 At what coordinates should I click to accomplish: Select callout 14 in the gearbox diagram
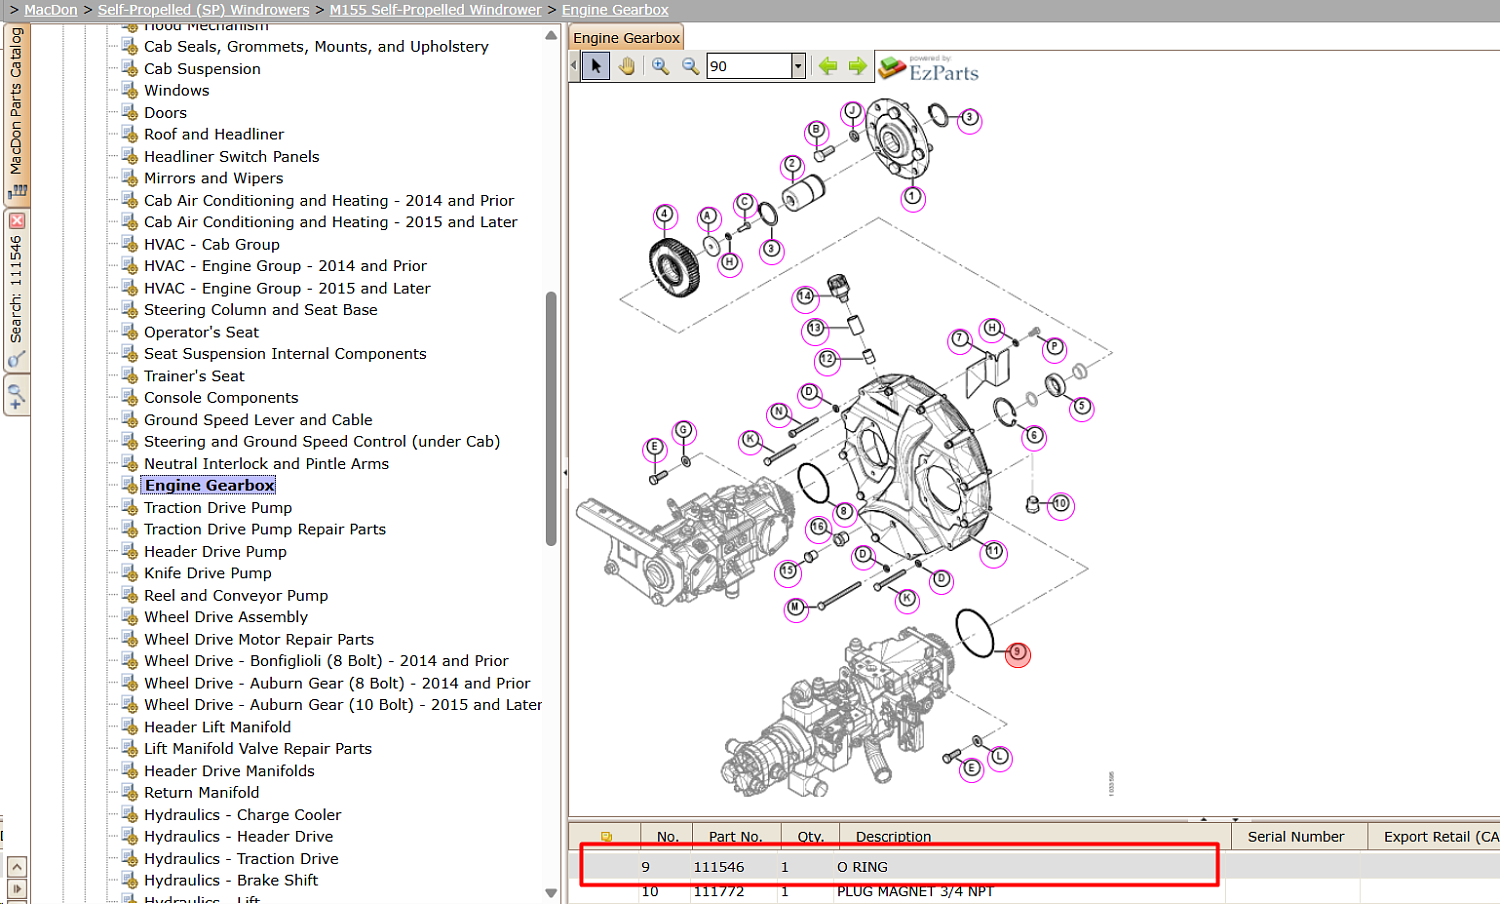pos(805,297)
